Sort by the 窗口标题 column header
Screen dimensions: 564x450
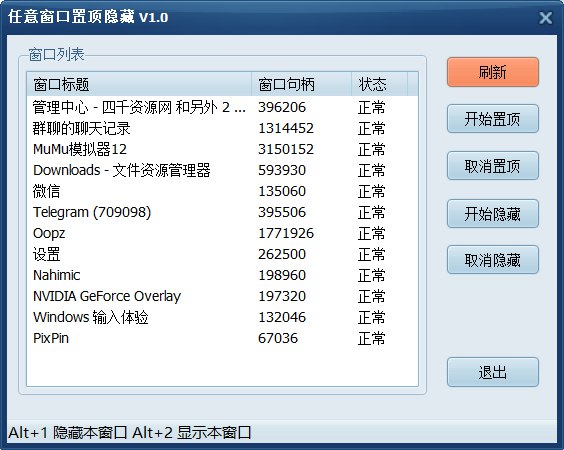coord(139,84)
